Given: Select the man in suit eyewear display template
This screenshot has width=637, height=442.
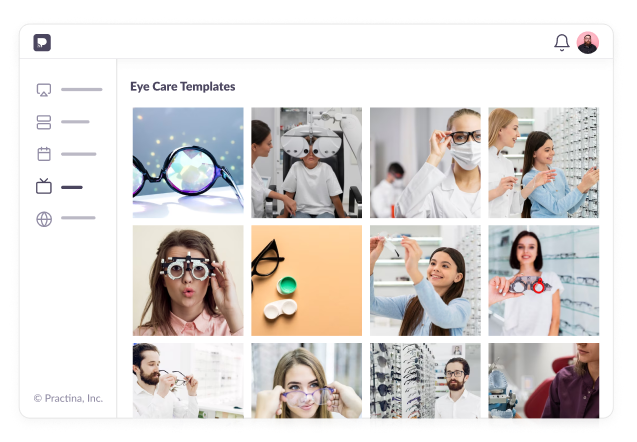Looking at the screenshot, I should pos(424,381).
